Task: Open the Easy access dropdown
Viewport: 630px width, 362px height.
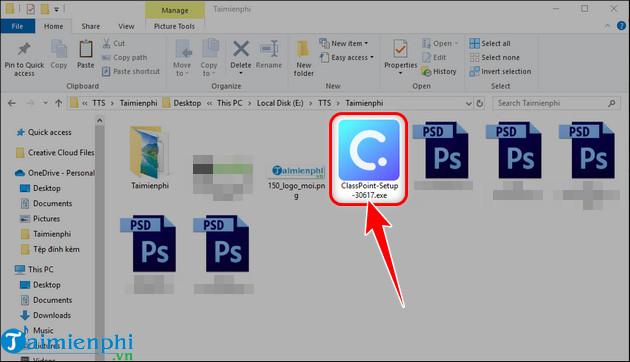Action: pos(347,57)
